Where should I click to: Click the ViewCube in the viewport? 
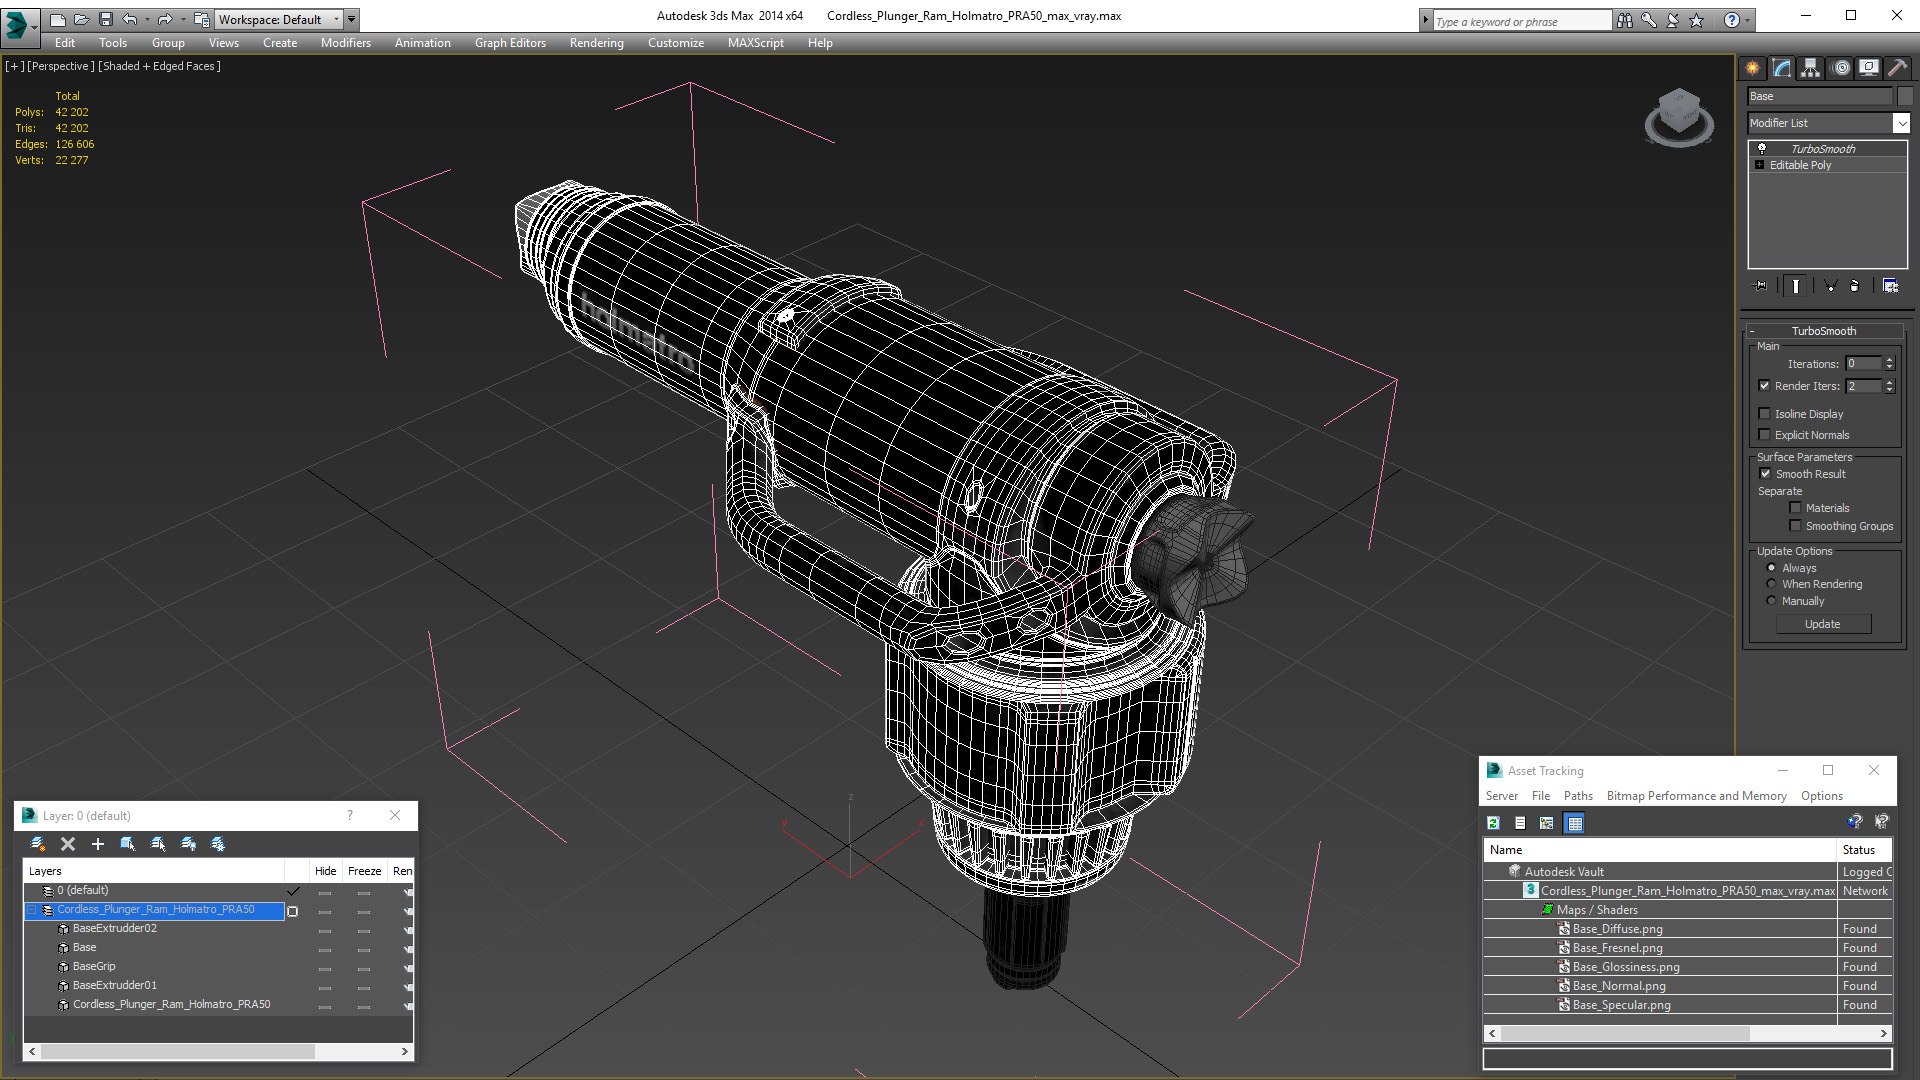click(x=1679, y=117)
